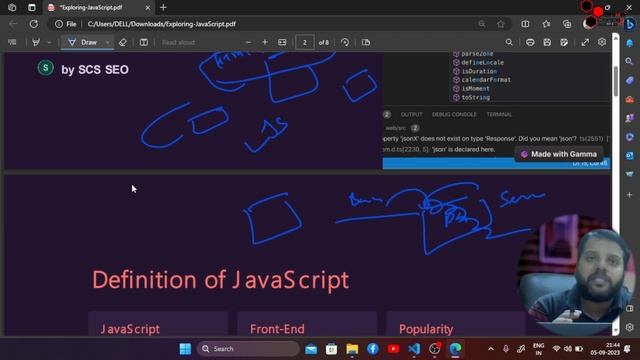Open the Collections panel
Viewport: 640px width, 360px height.
point(567,24)
